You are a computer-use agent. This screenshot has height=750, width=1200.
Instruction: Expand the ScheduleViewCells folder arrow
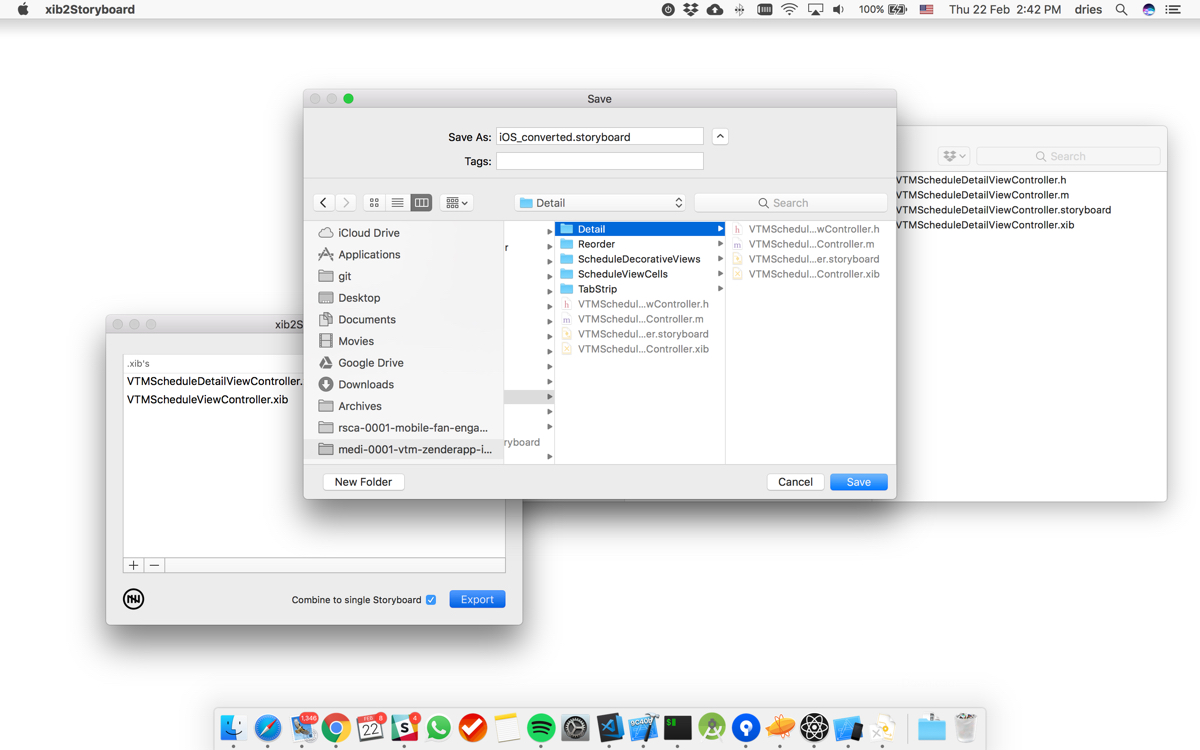(x=720, y=274)
